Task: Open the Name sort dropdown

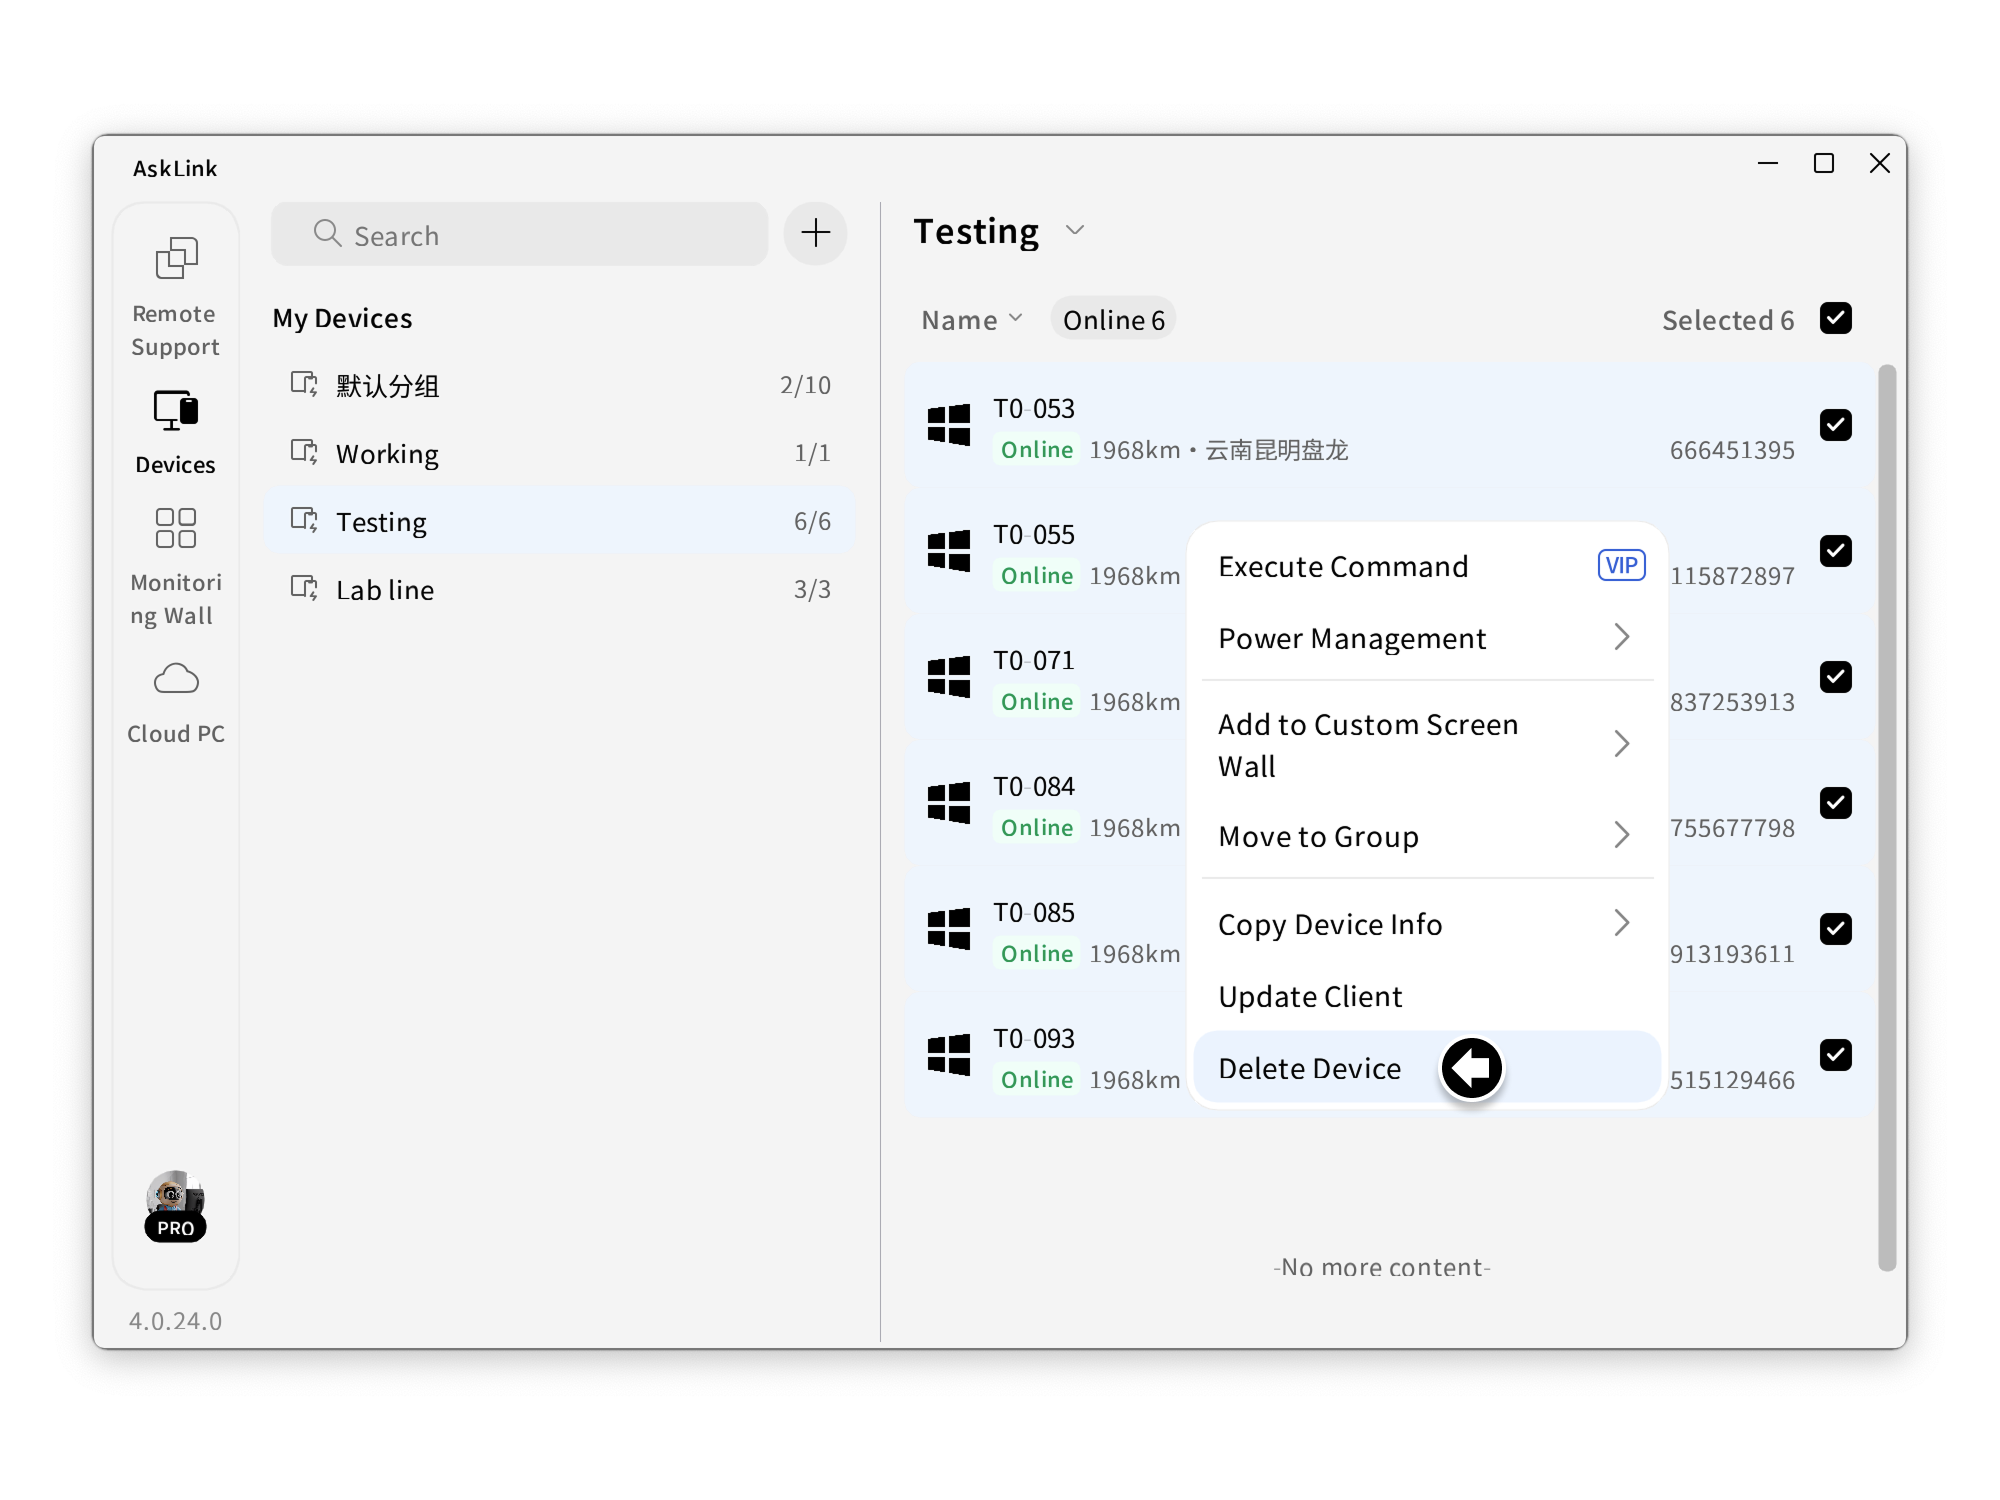Action: point(972,320)
